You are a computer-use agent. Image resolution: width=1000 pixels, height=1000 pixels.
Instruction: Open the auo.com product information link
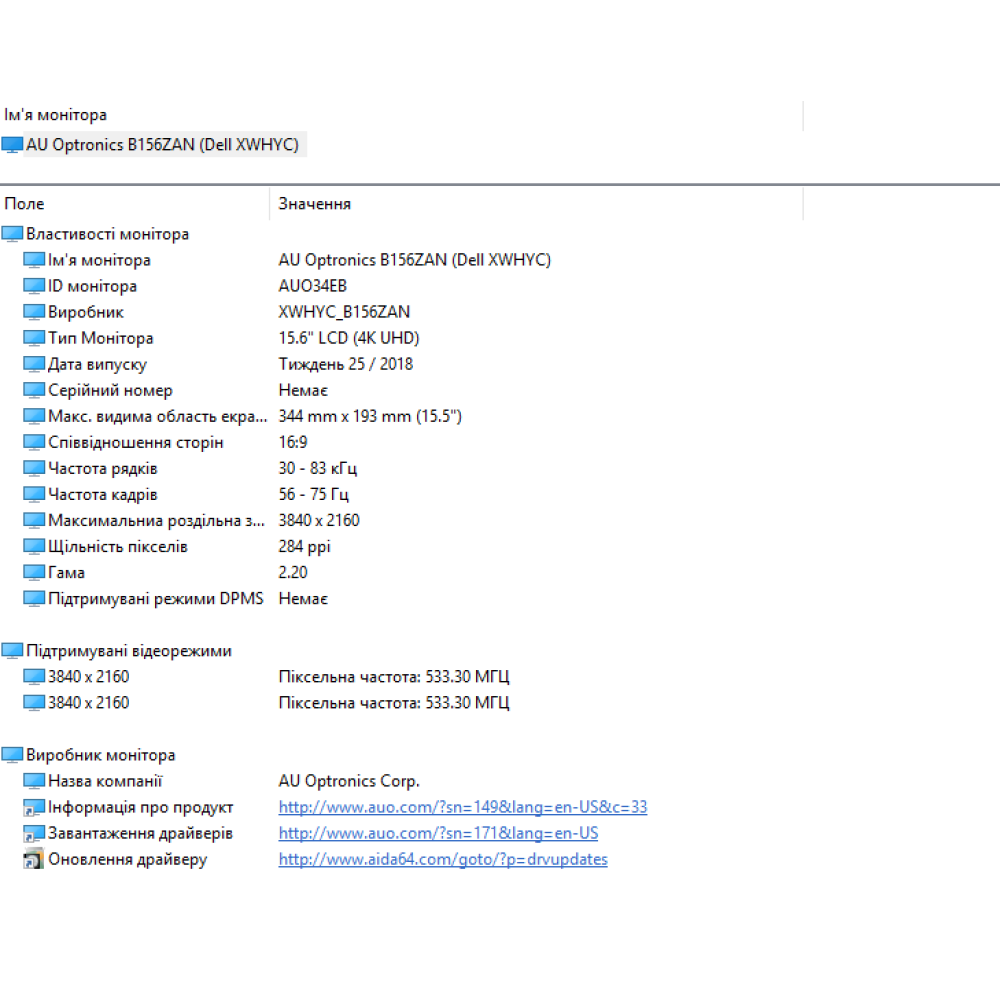[463, 807]
